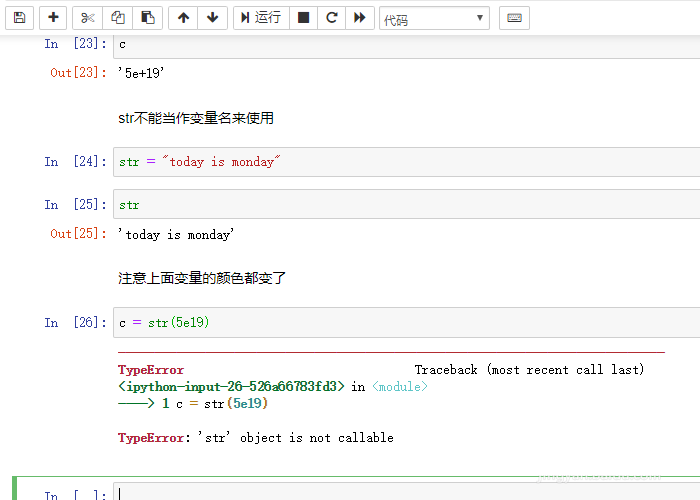
Task: Save the notebook with the floppy disk icon
Action: pos(19,18)
